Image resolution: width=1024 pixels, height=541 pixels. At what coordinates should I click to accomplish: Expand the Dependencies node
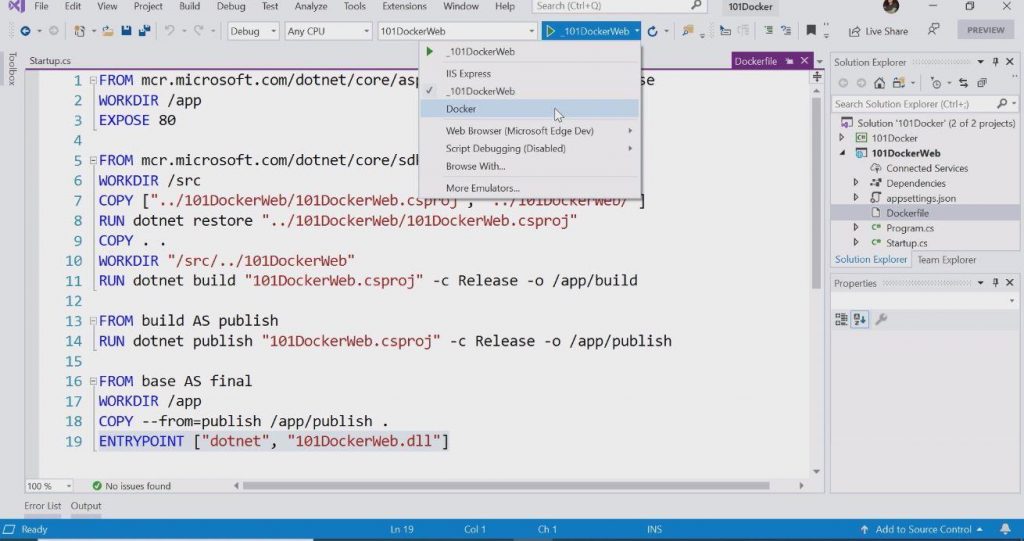[856, 183]
